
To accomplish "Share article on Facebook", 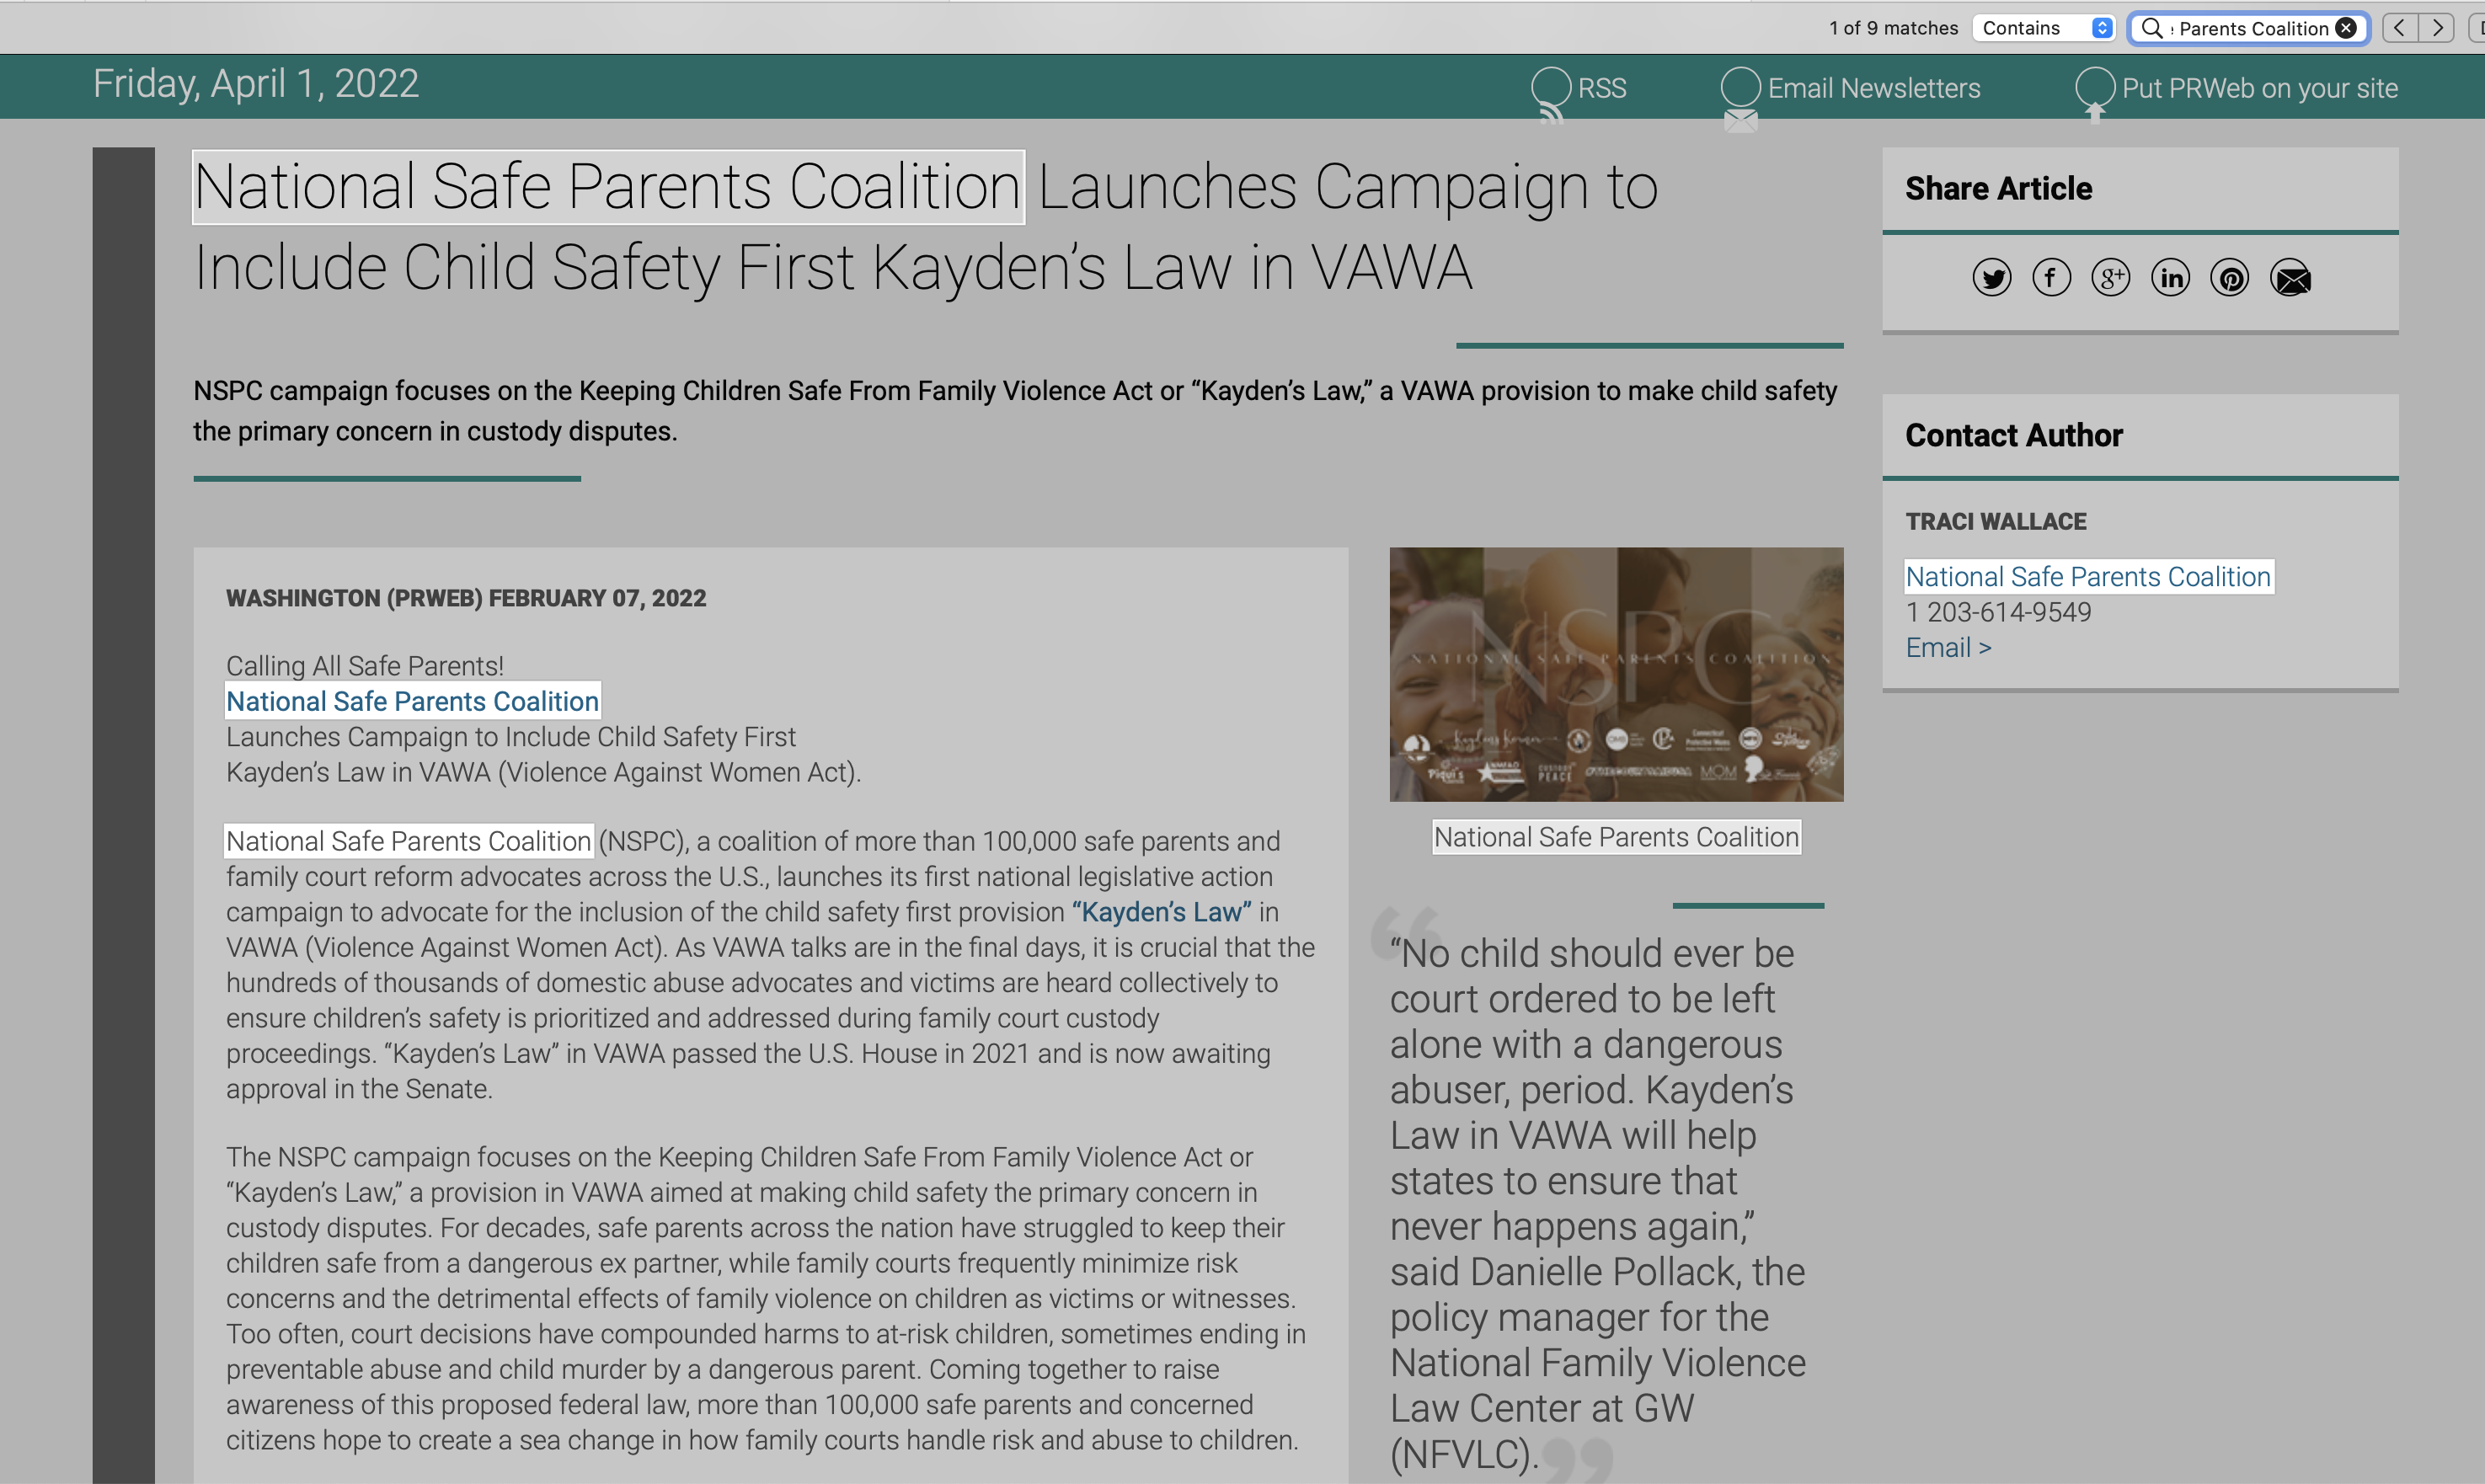I will [2051, 278].
